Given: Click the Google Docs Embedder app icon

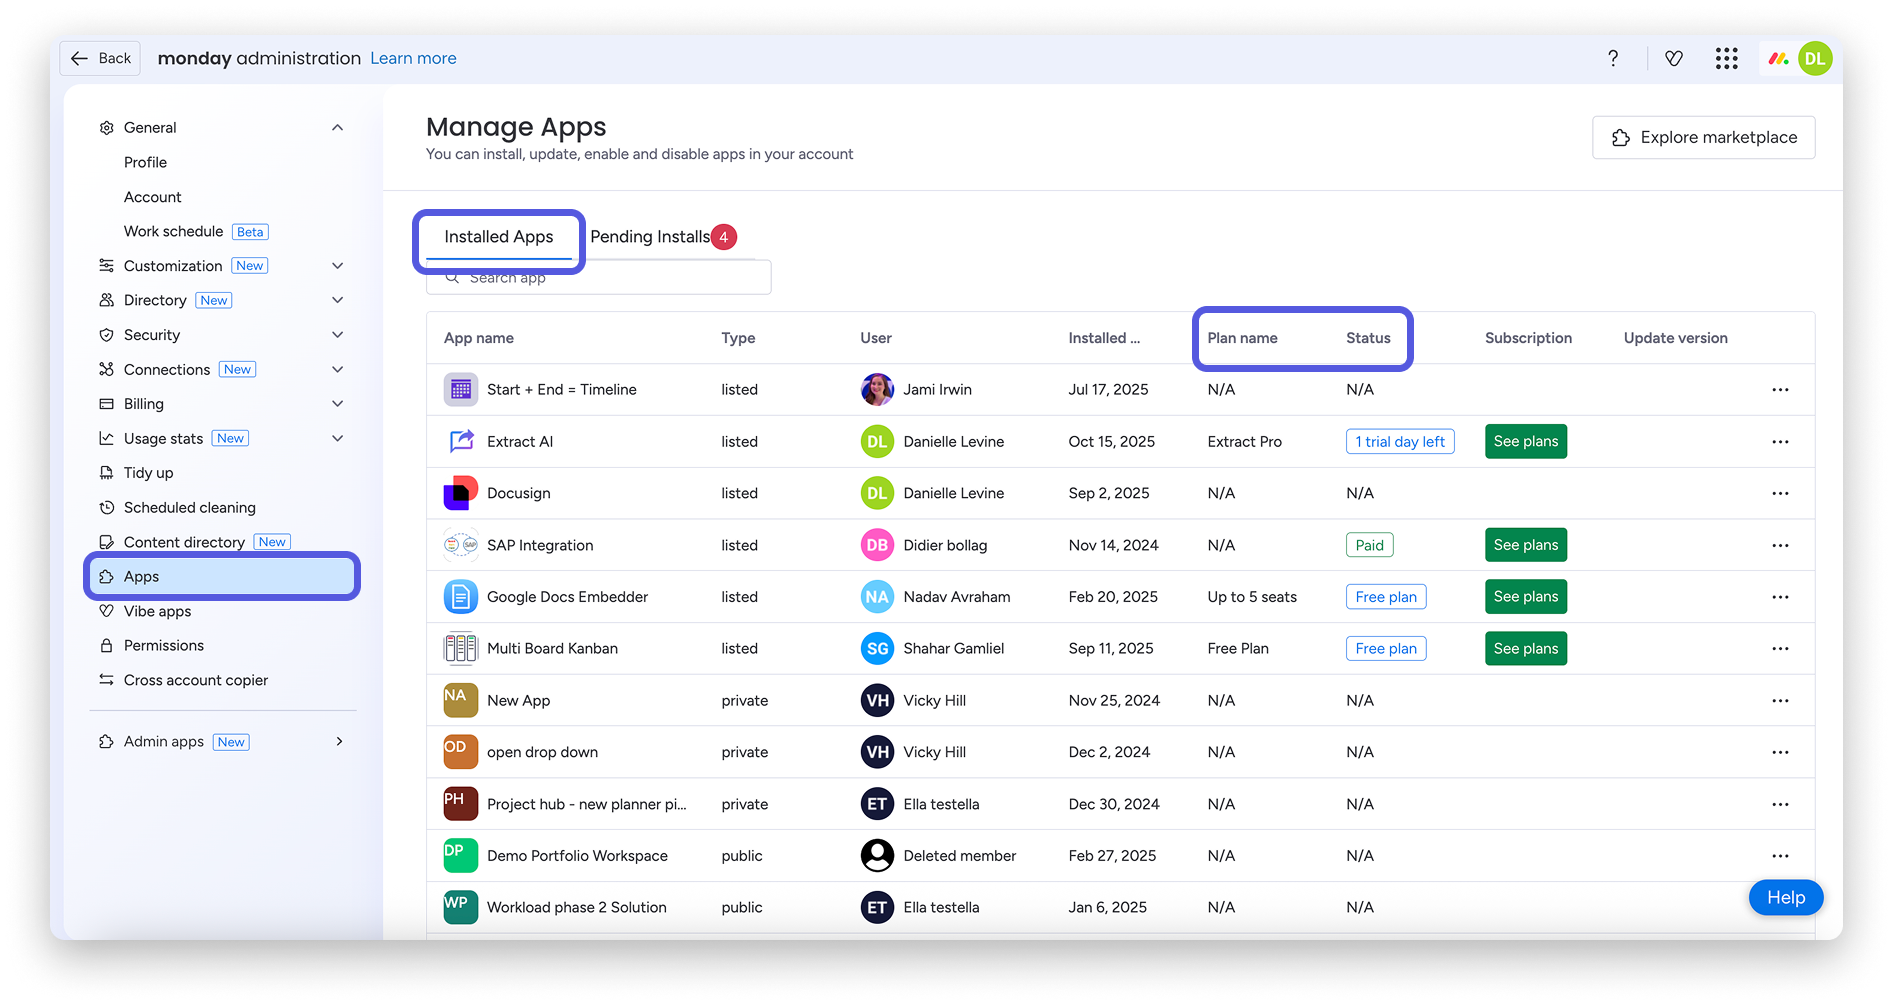Looking at the screenshot, I should [x=461, y=597].
